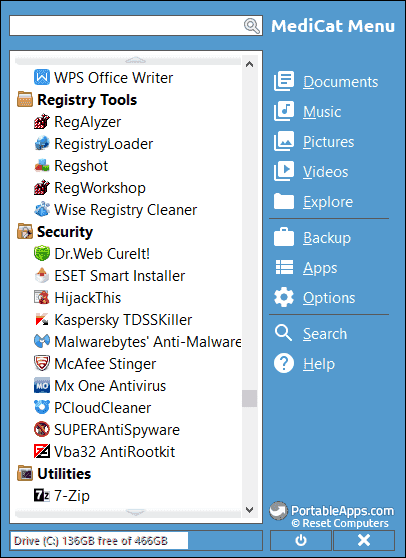Click the list's bottom scroll-down strip
Viewport: 406px width, 558px height.
(x=128, y=513)
